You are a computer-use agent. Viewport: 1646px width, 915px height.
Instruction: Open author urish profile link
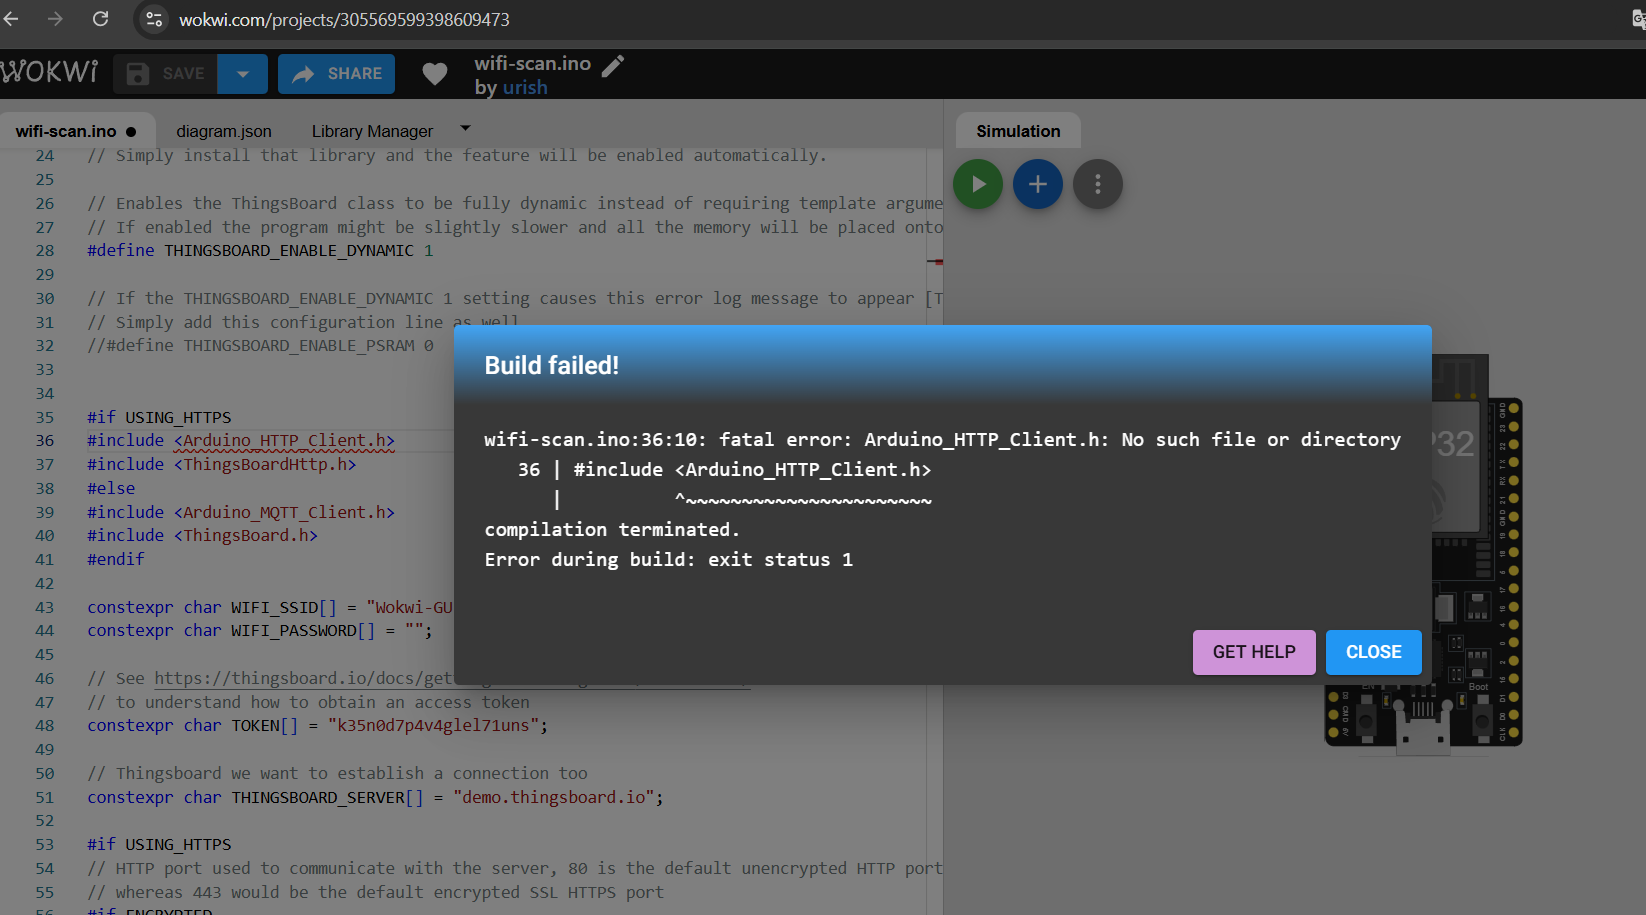coord(525,88)
